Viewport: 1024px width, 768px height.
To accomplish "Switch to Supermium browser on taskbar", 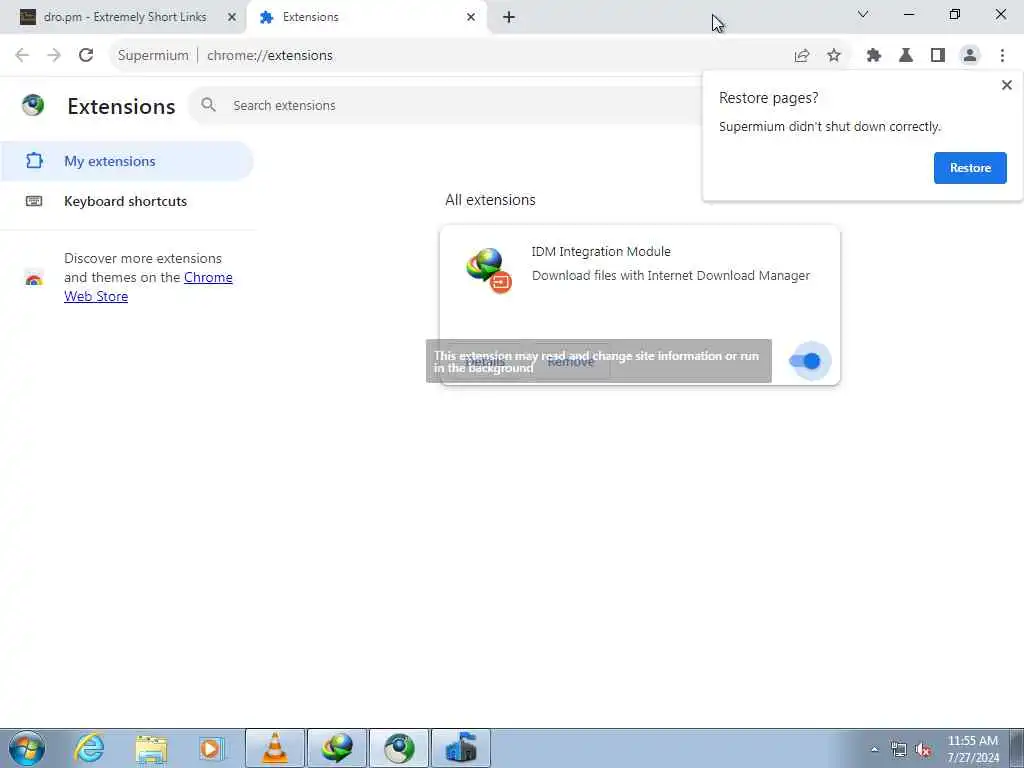I will (x=399, y=748).
